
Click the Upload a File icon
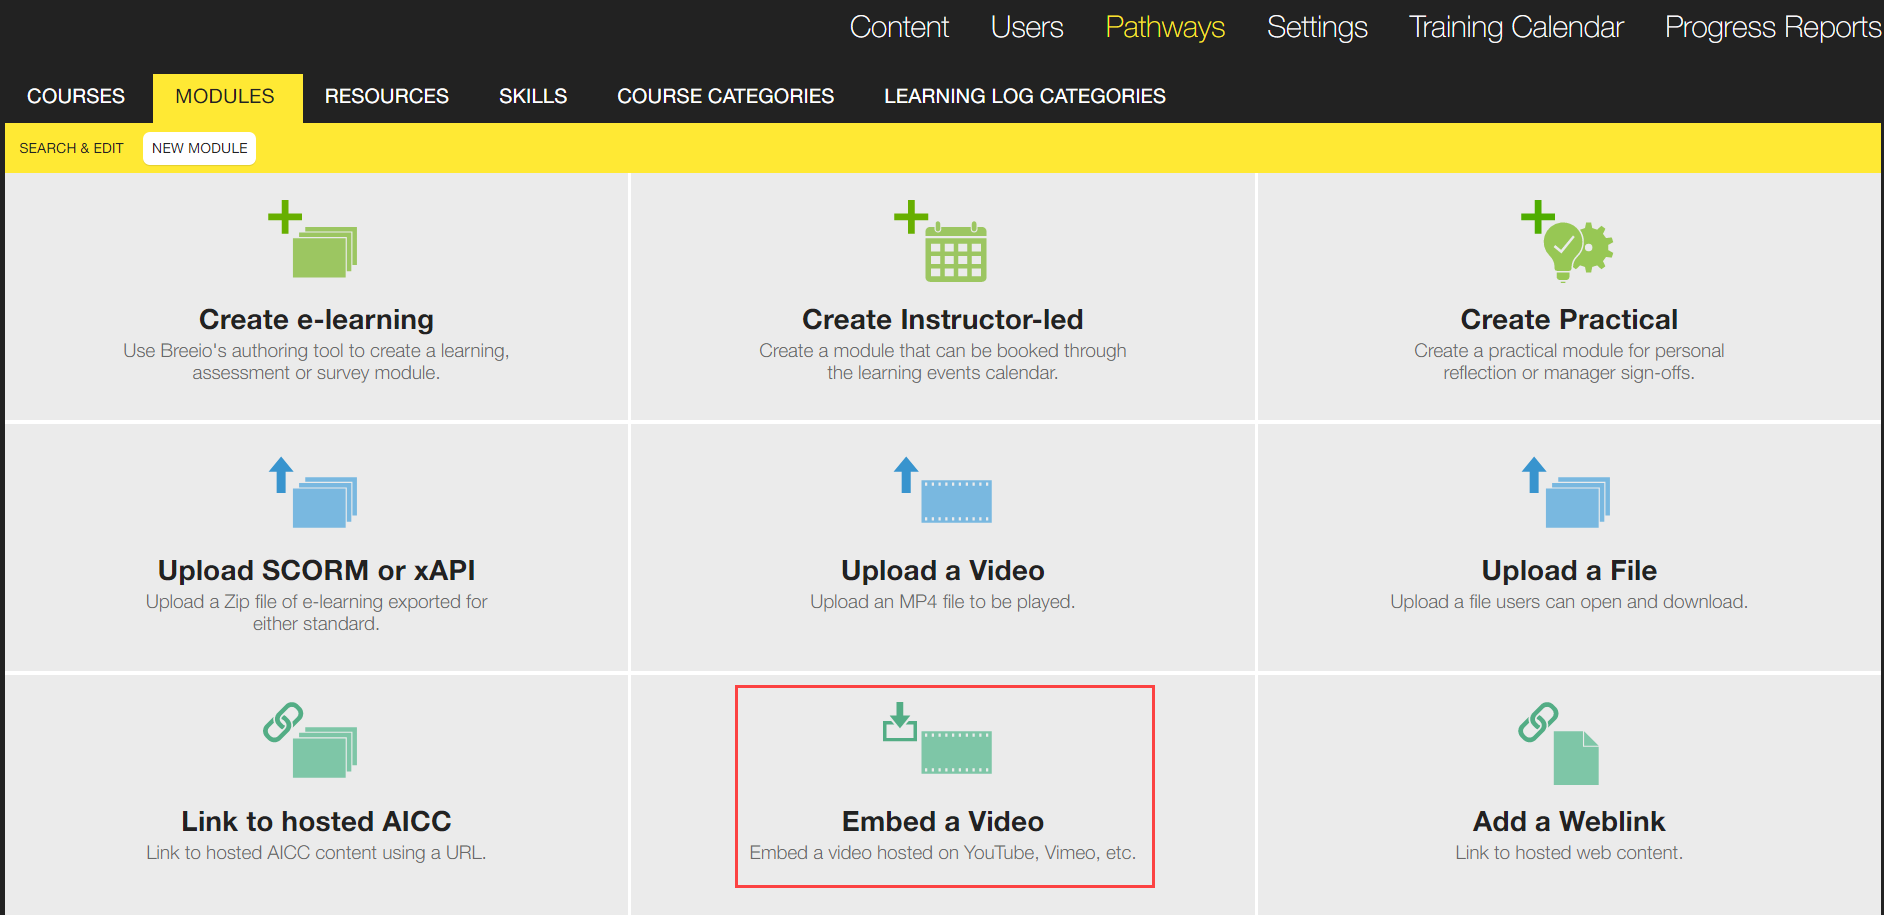tap(1567, 492)
